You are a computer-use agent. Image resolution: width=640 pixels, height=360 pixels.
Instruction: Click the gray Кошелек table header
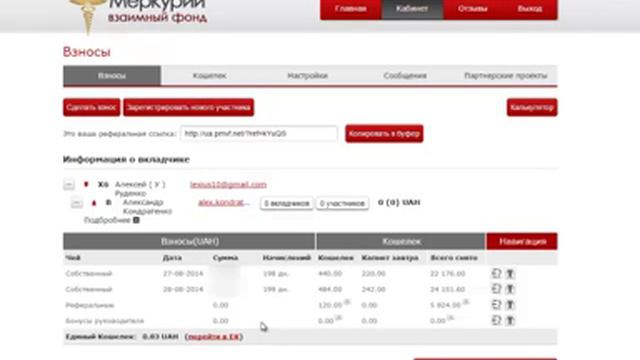point(401,241)
